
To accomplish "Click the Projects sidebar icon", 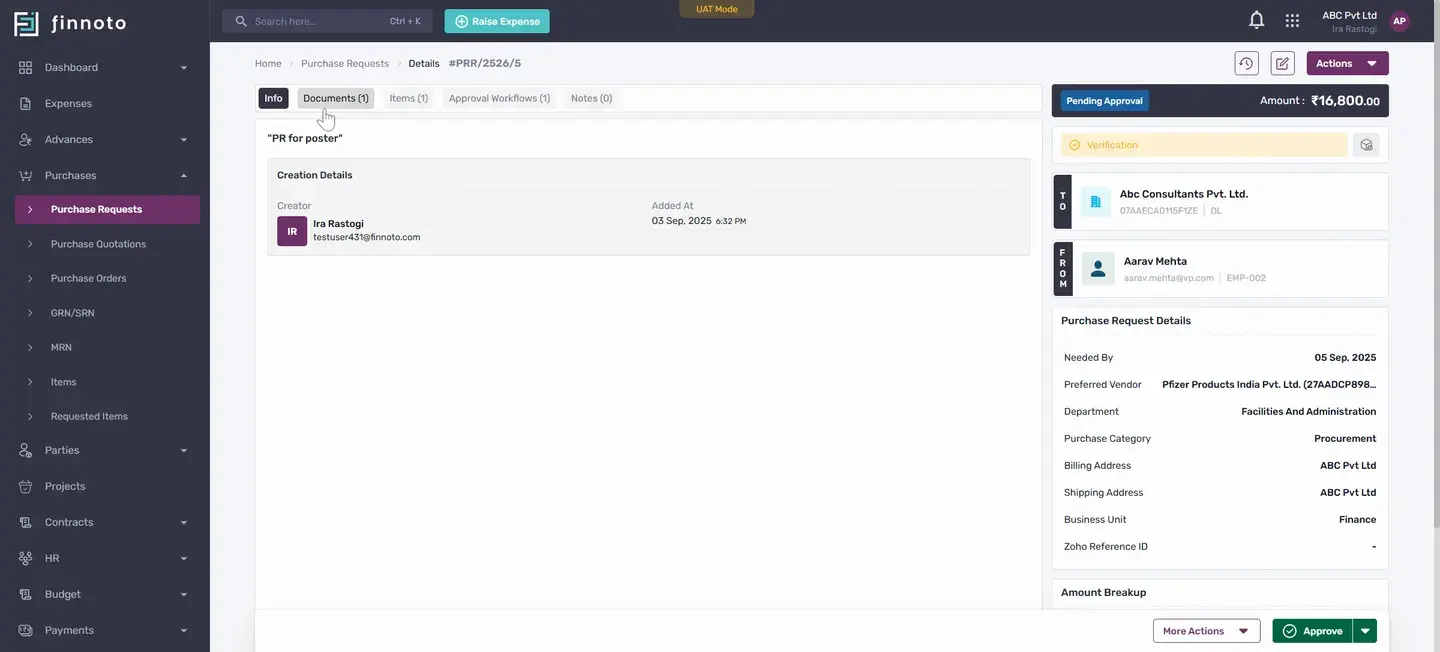I will pyautogui.click(x=26, y=486).
